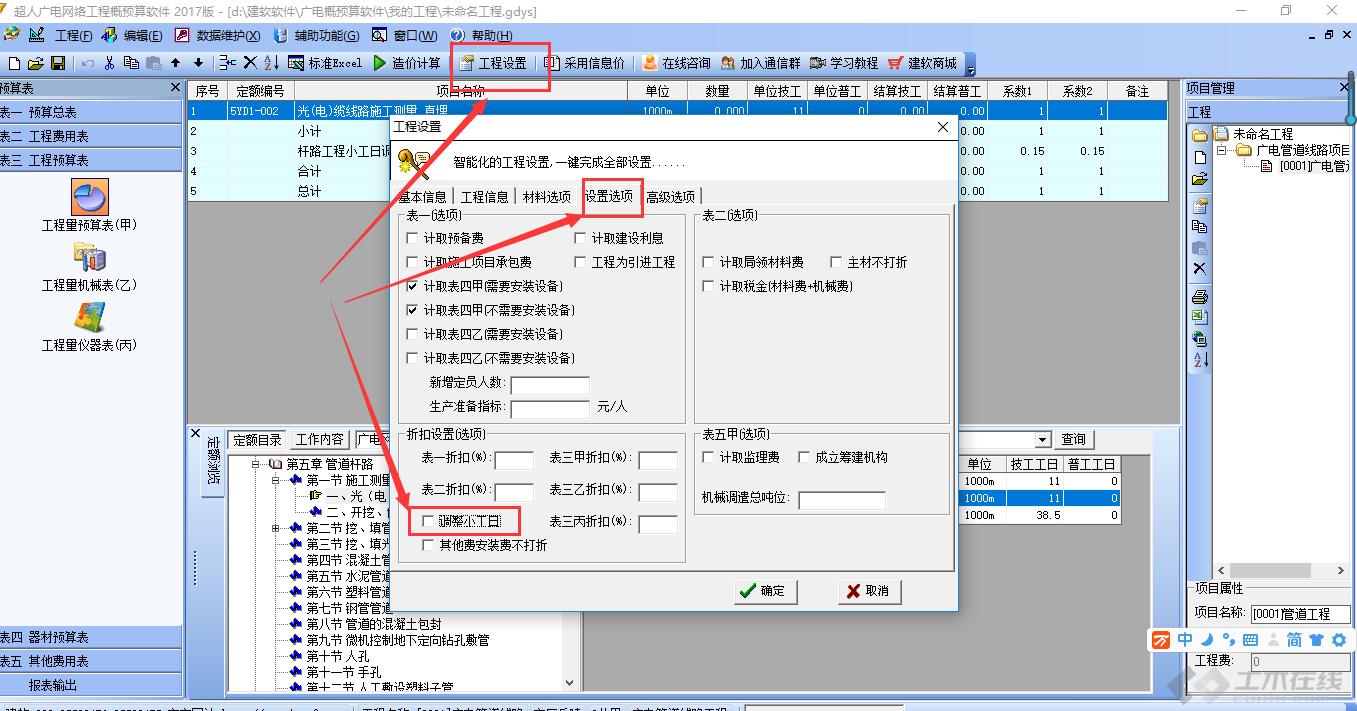Switch to 工程信息 tab in dialog
This screenshot has height=711, width=1357.
pos(484,197)
